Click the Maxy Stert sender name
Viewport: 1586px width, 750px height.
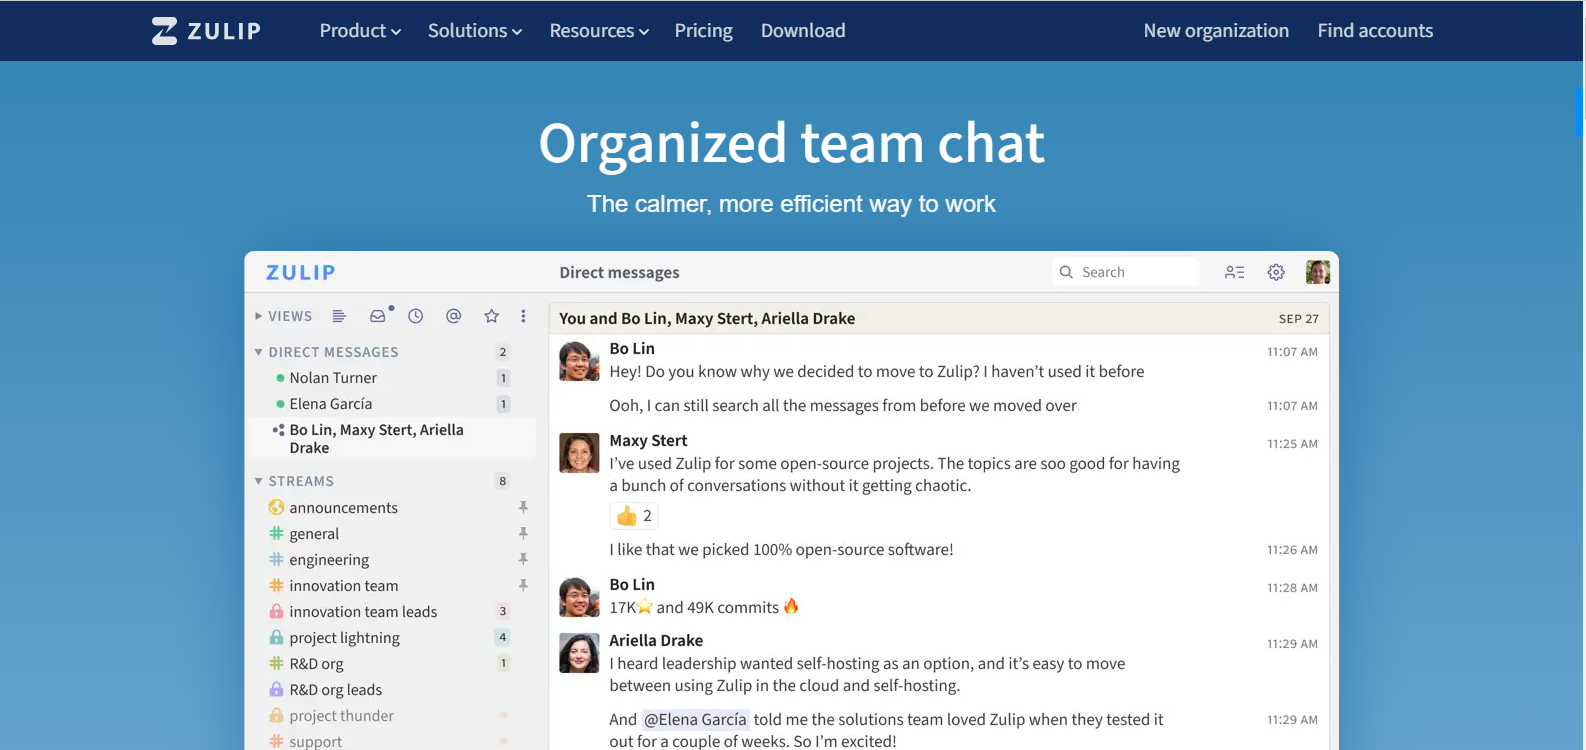coord(648,441)
